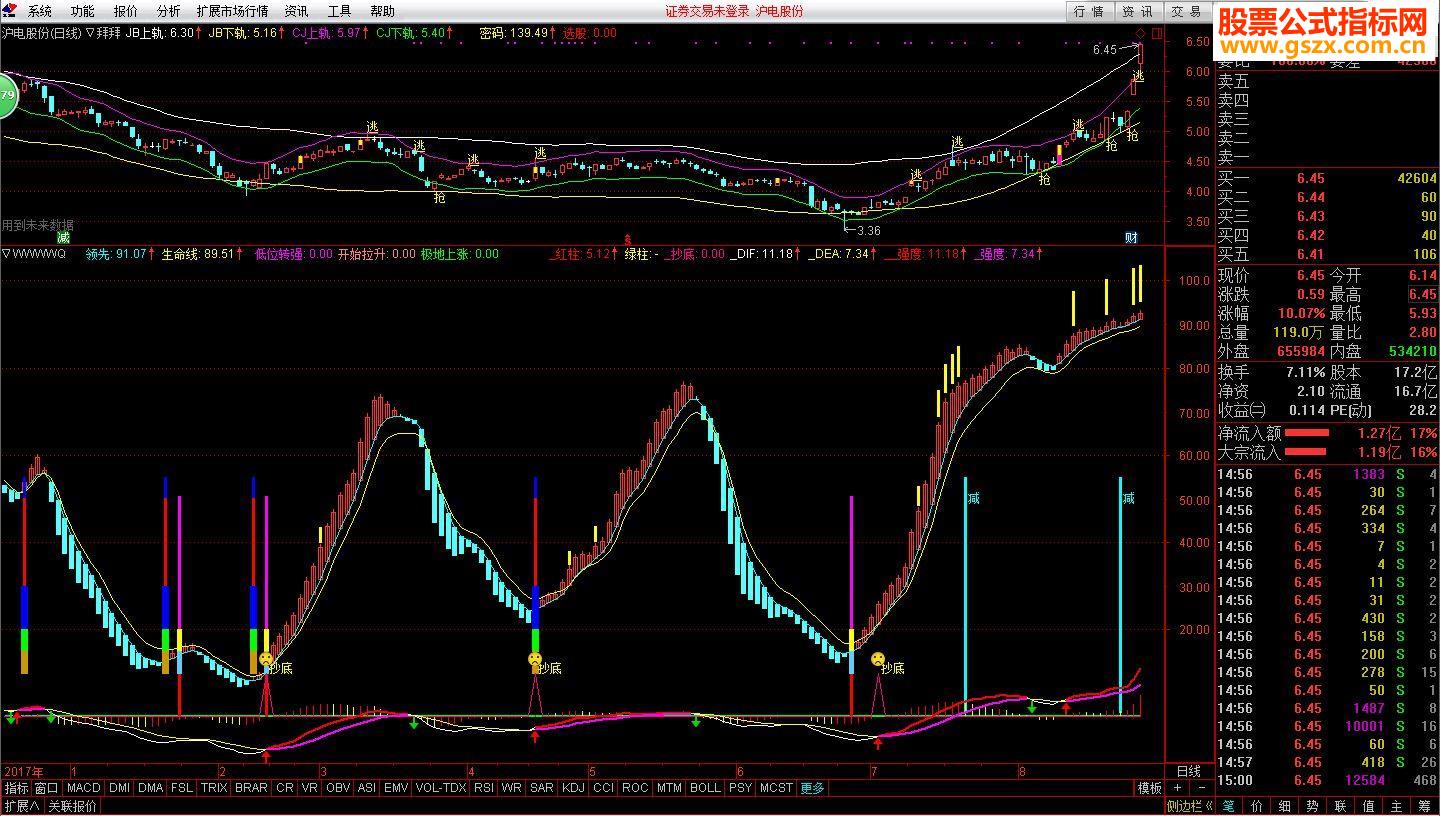This screenshot has height=816, width=1440.
Task: Select the 势 tab in side panel
Action: tap(1313, 806)
